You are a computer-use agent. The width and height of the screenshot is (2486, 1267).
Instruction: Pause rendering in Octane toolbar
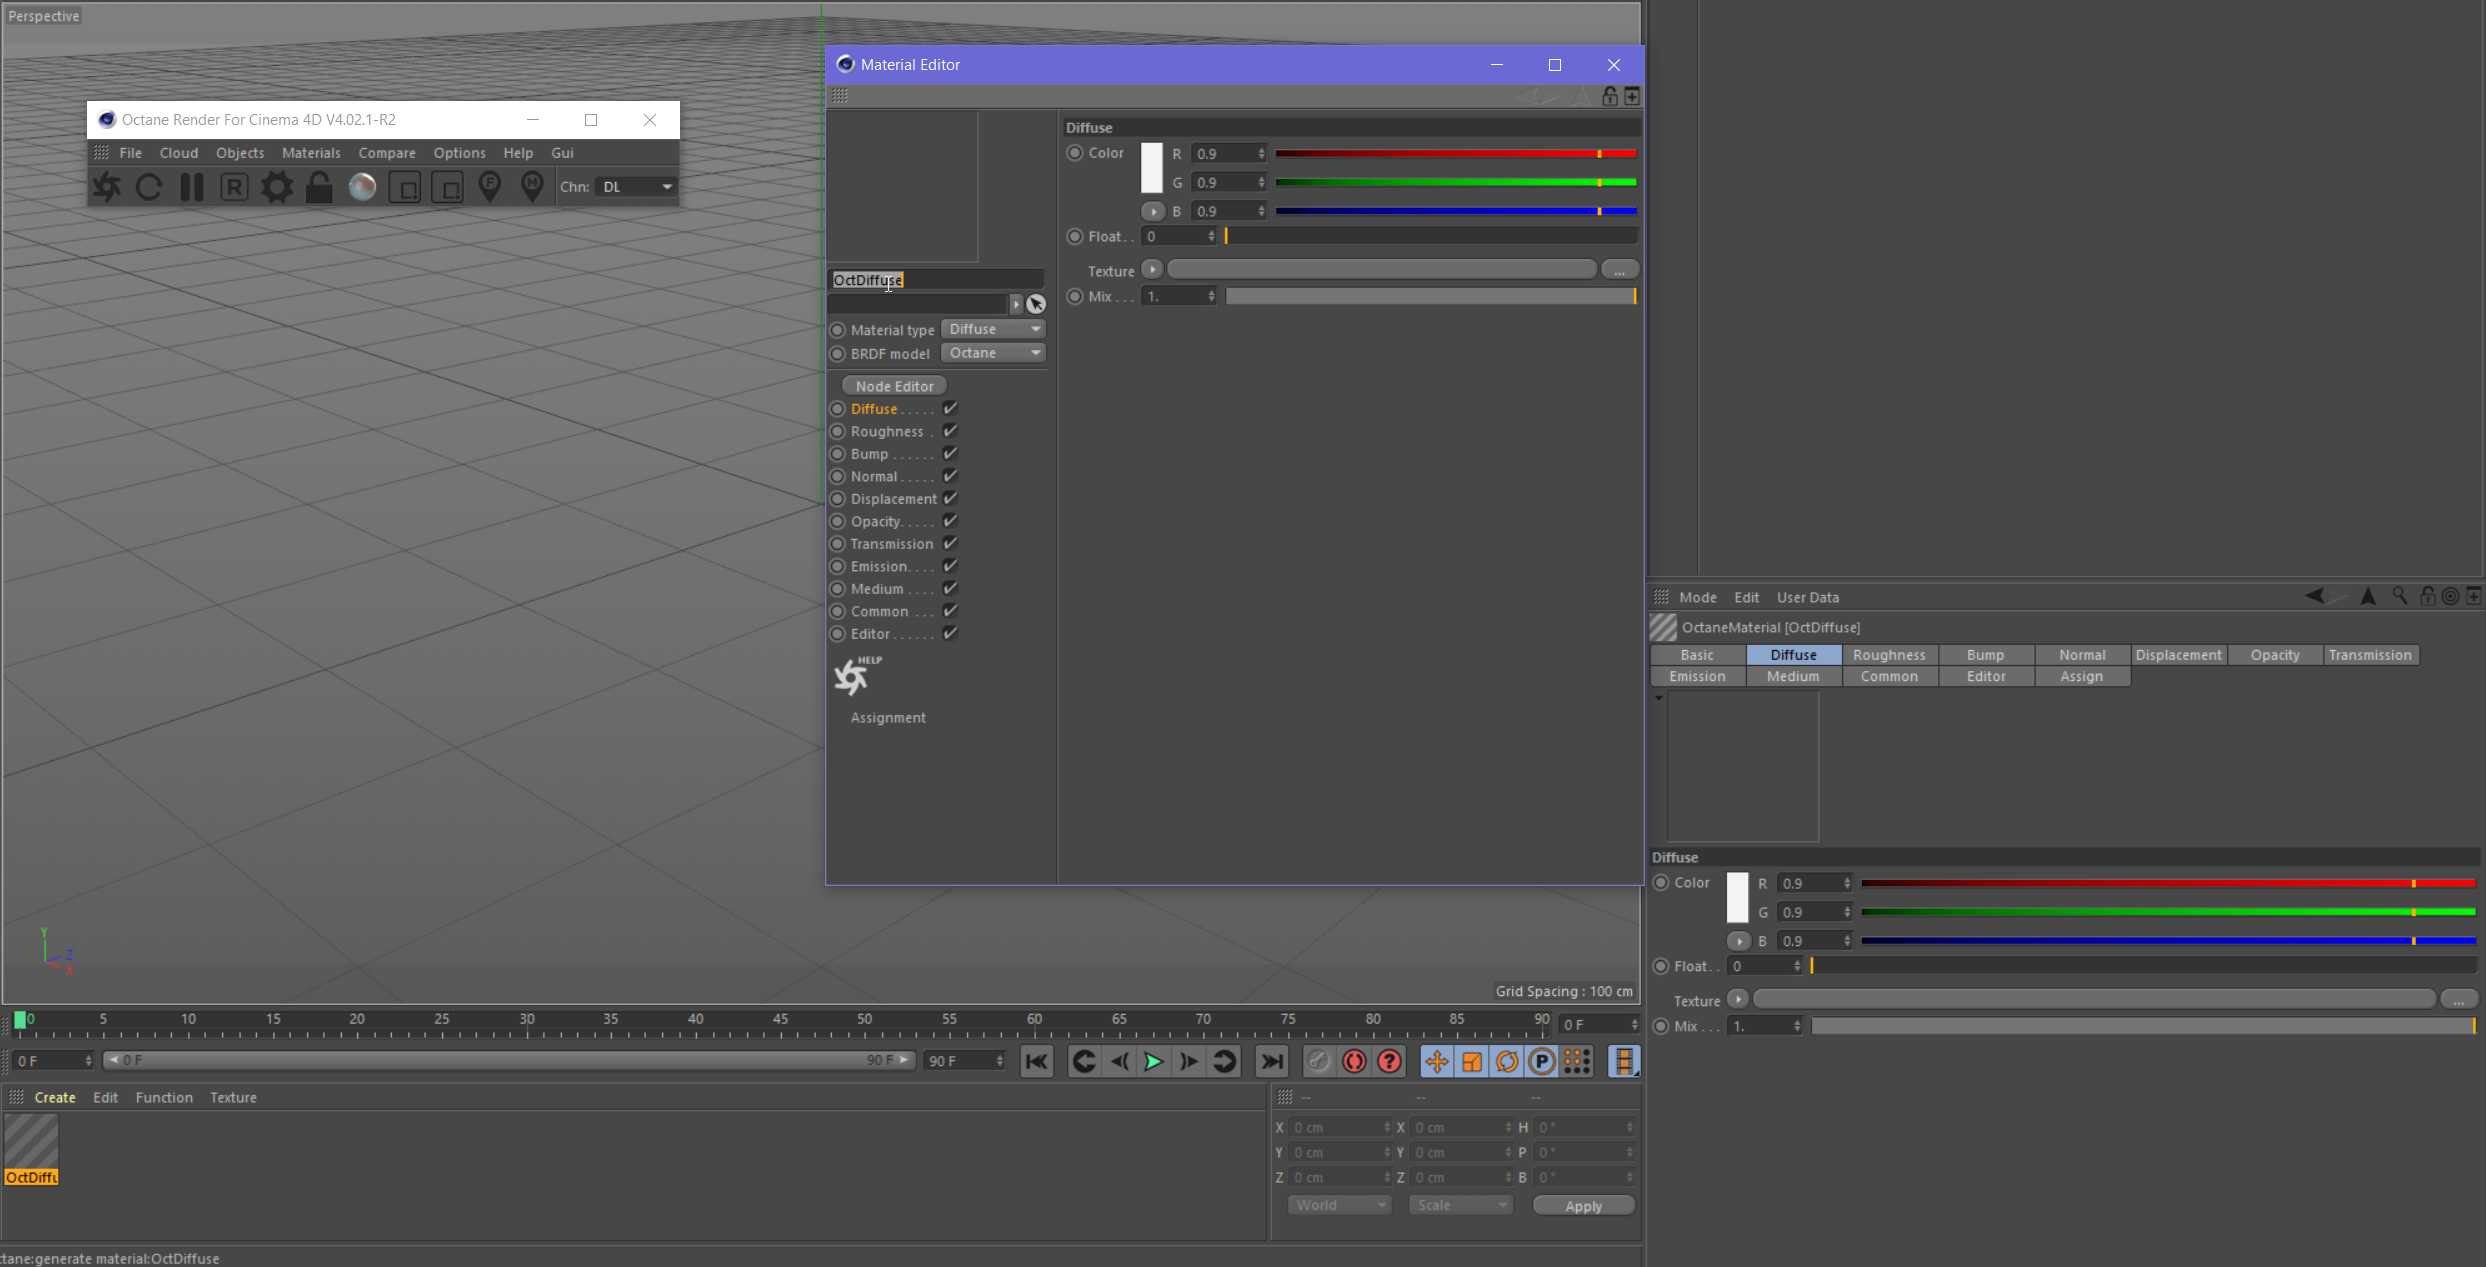(x=191, y=187)
